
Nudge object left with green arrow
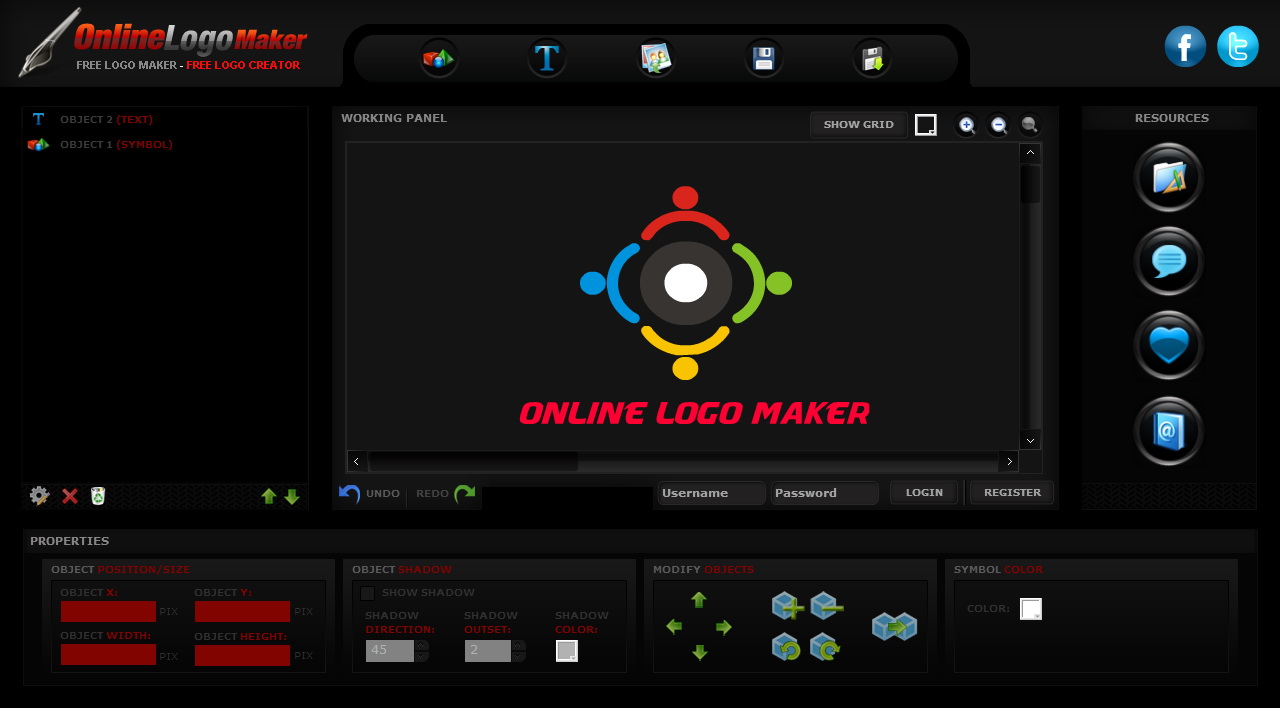674,627
